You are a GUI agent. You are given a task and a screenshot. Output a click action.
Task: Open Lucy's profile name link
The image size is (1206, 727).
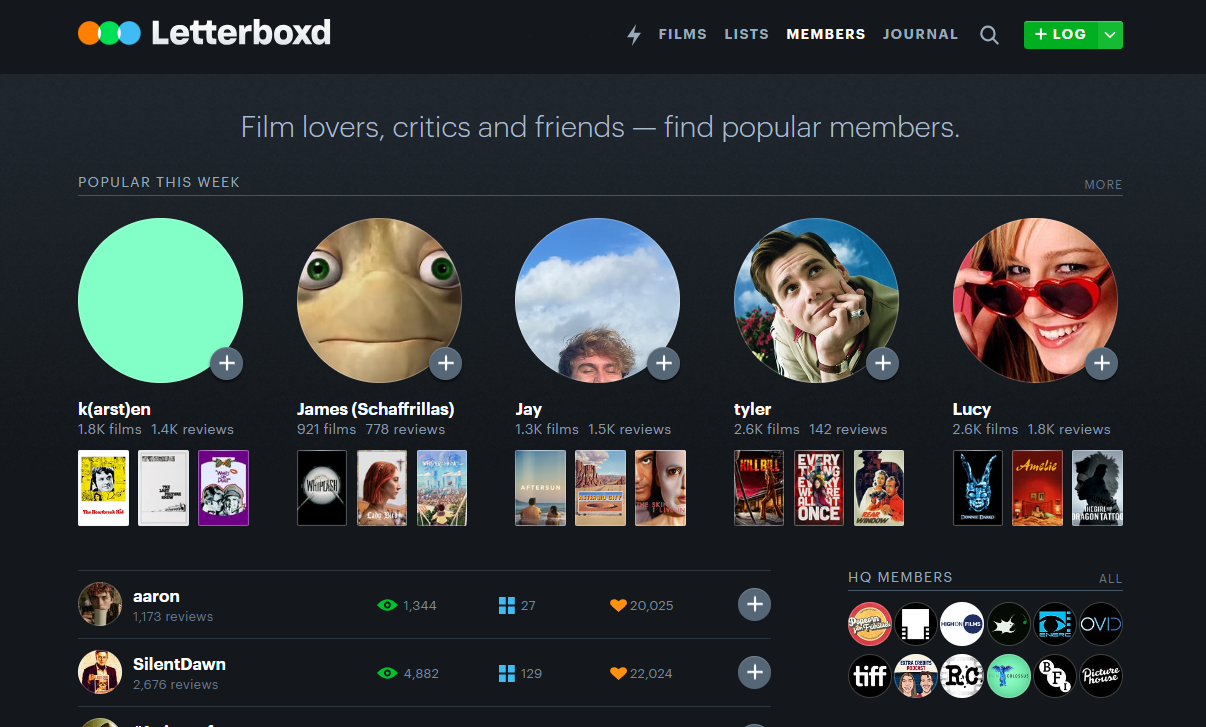click(972, 409)
